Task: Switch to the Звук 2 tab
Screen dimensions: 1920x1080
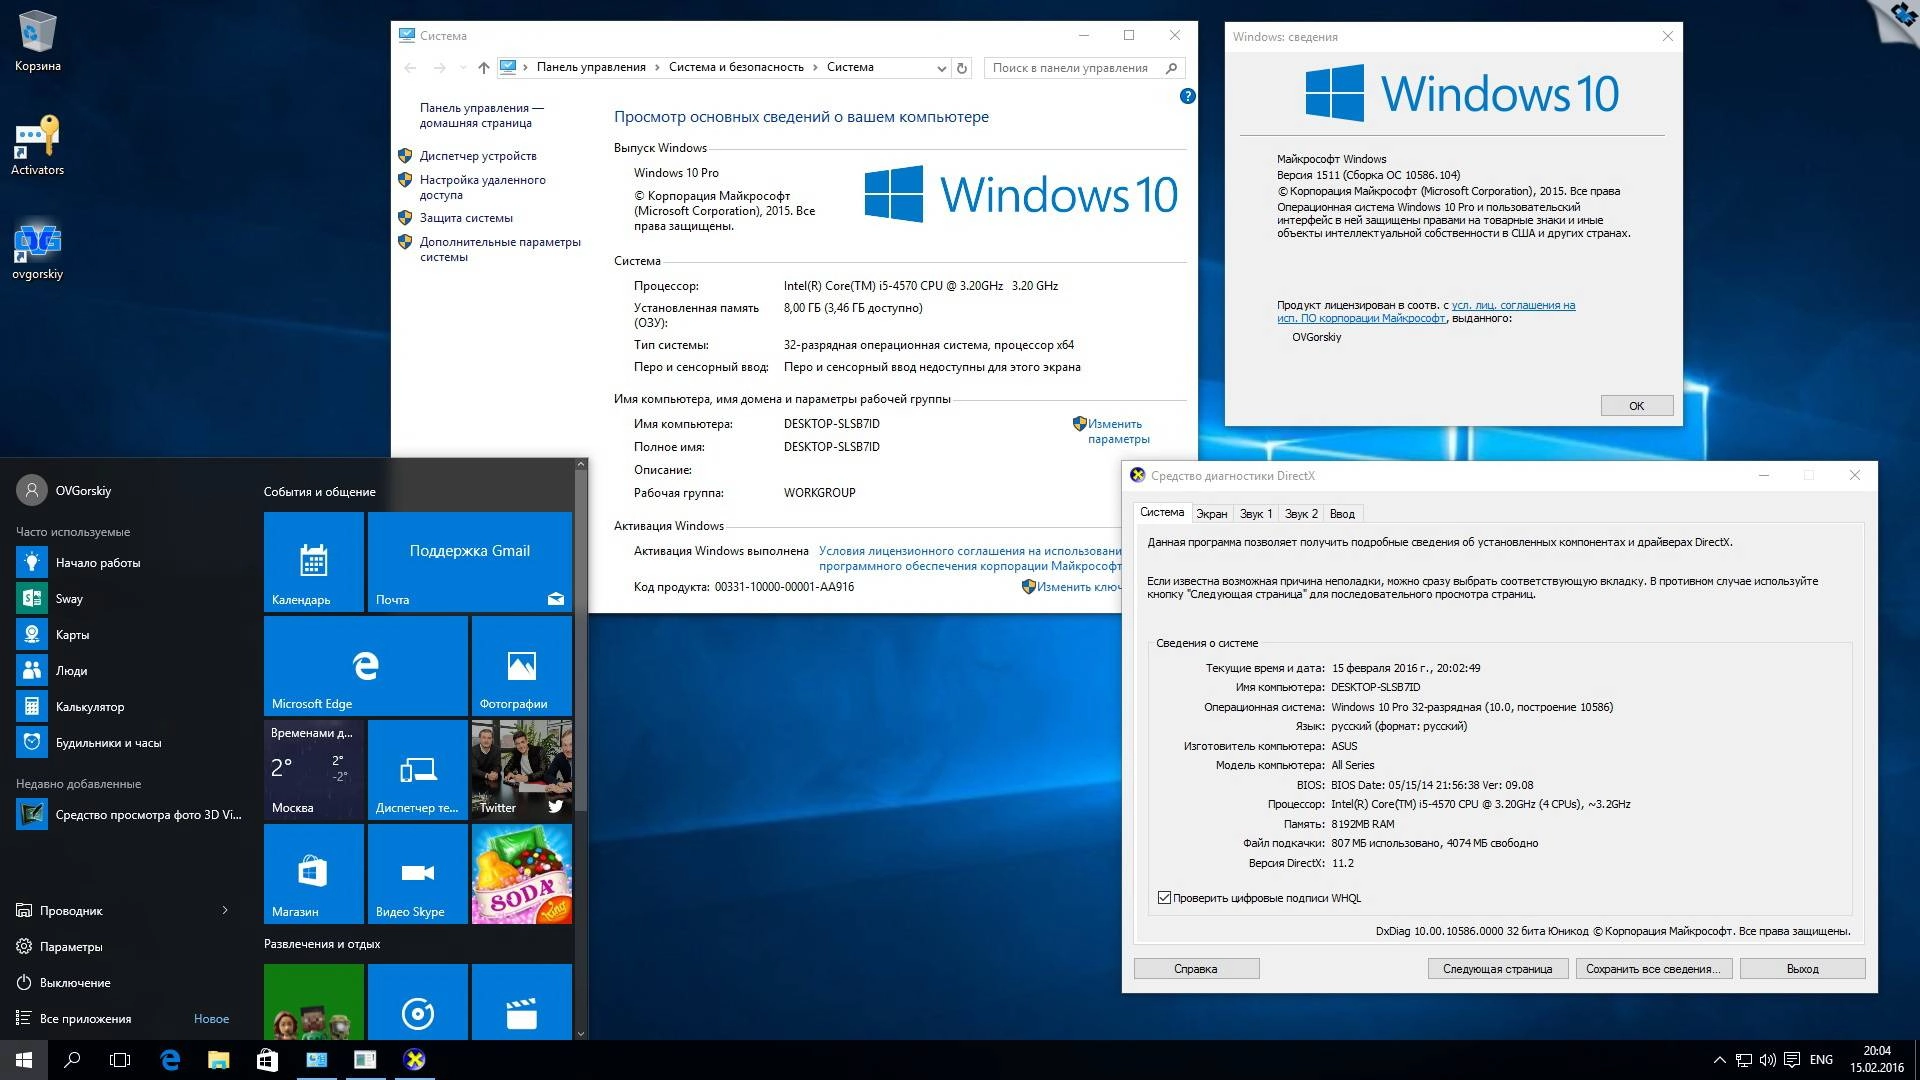Action: tap(1301, 514)
